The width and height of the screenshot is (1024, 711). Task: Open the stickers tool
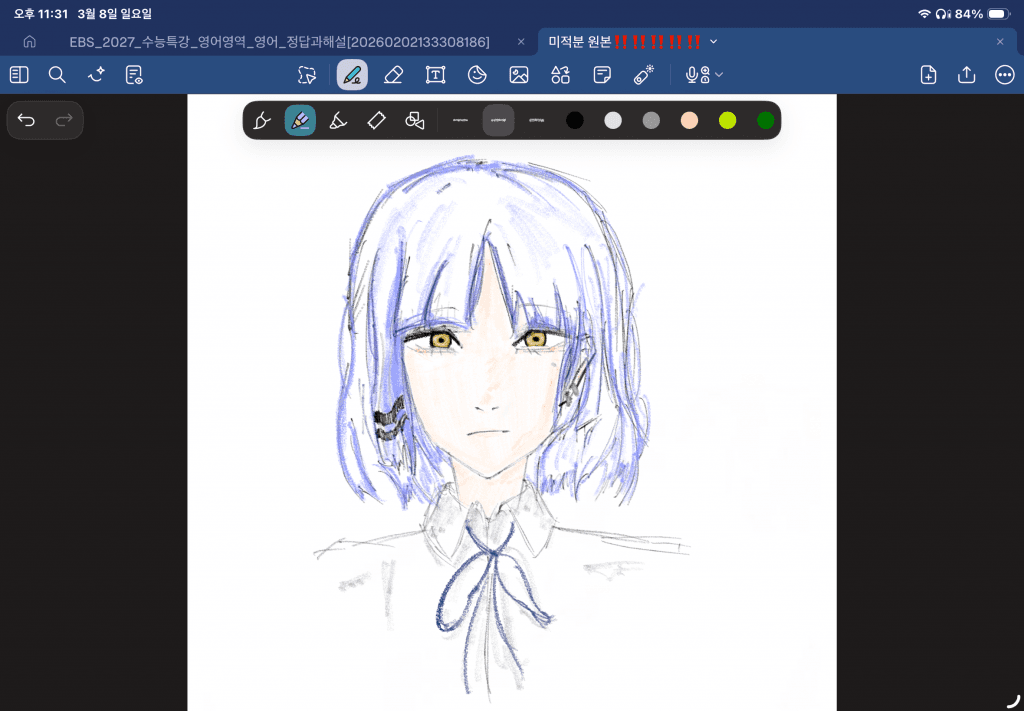click(x=477, y=75)
